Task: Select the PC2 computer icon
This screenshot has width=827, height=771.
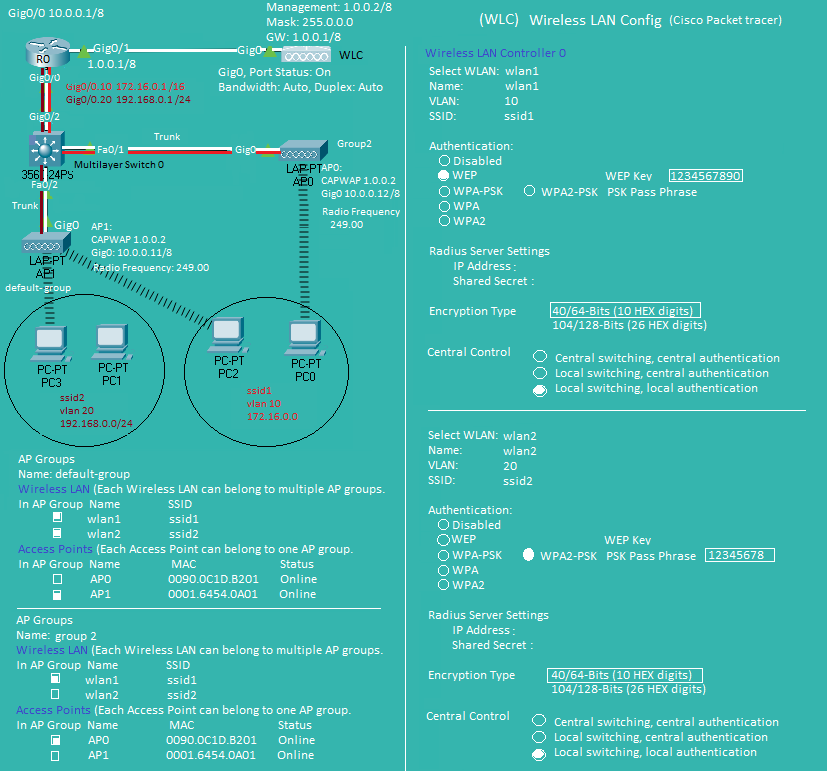Action: [229, 334]
